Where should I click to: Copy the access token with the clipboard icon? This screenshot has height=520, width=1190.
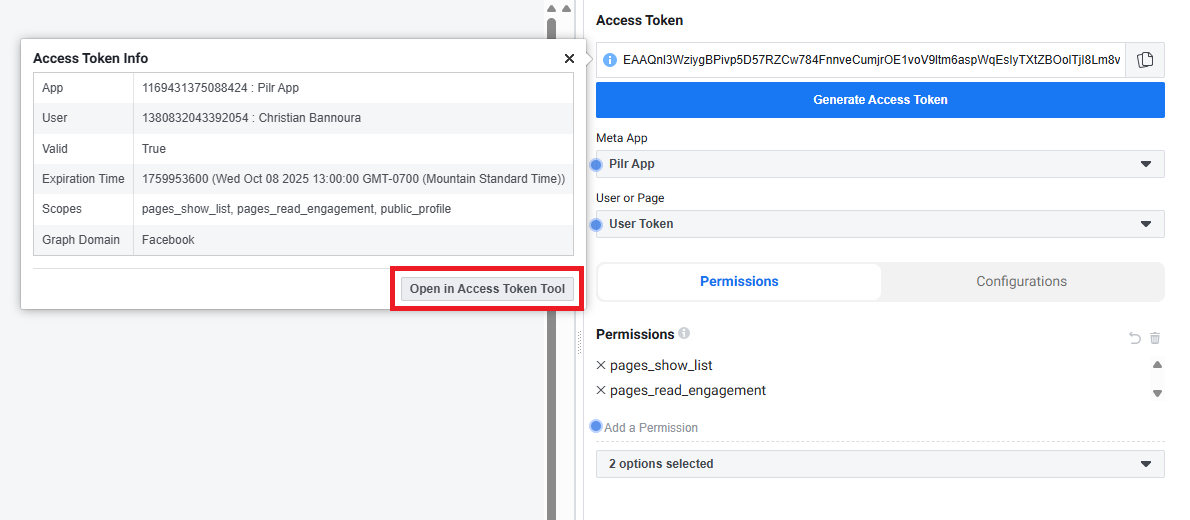pyautogui.click(x=1145, y=60)
